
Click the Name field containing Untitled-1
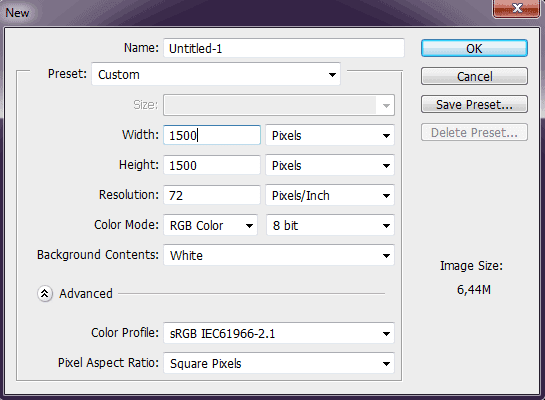click(x=284, y=48)
